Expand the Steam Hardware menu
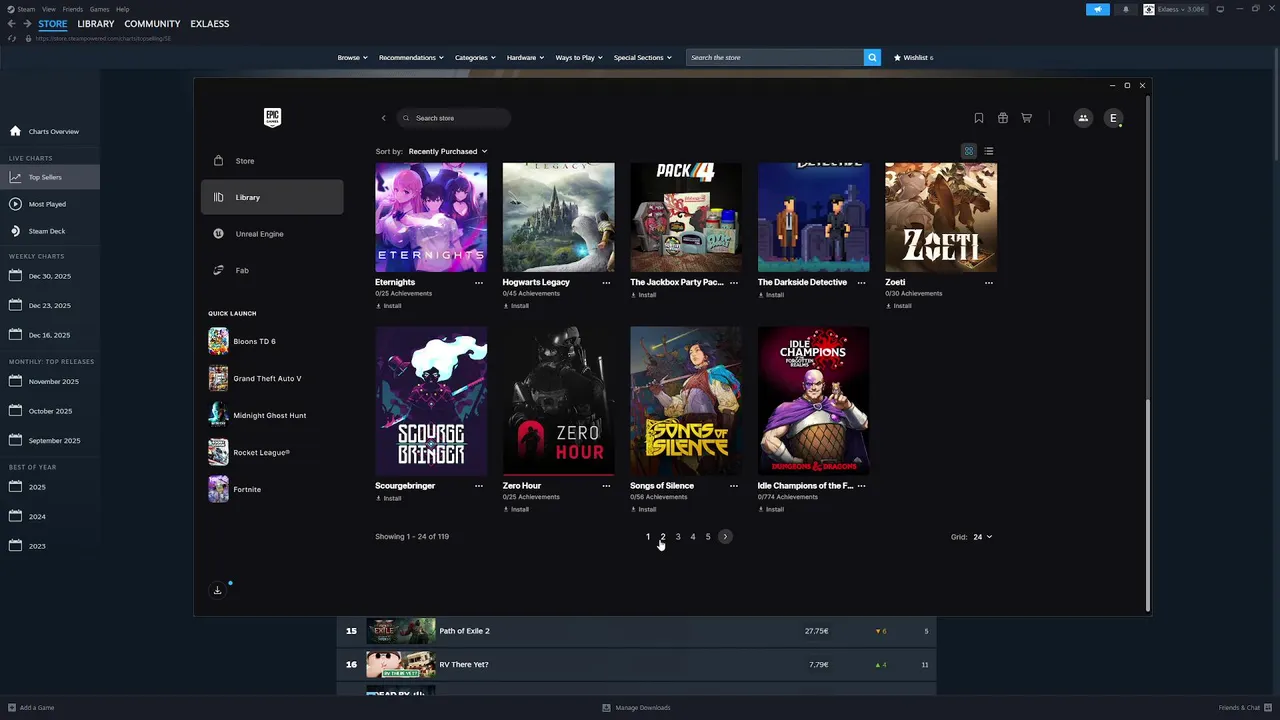 pyautogui.click(x=525, y=57)
